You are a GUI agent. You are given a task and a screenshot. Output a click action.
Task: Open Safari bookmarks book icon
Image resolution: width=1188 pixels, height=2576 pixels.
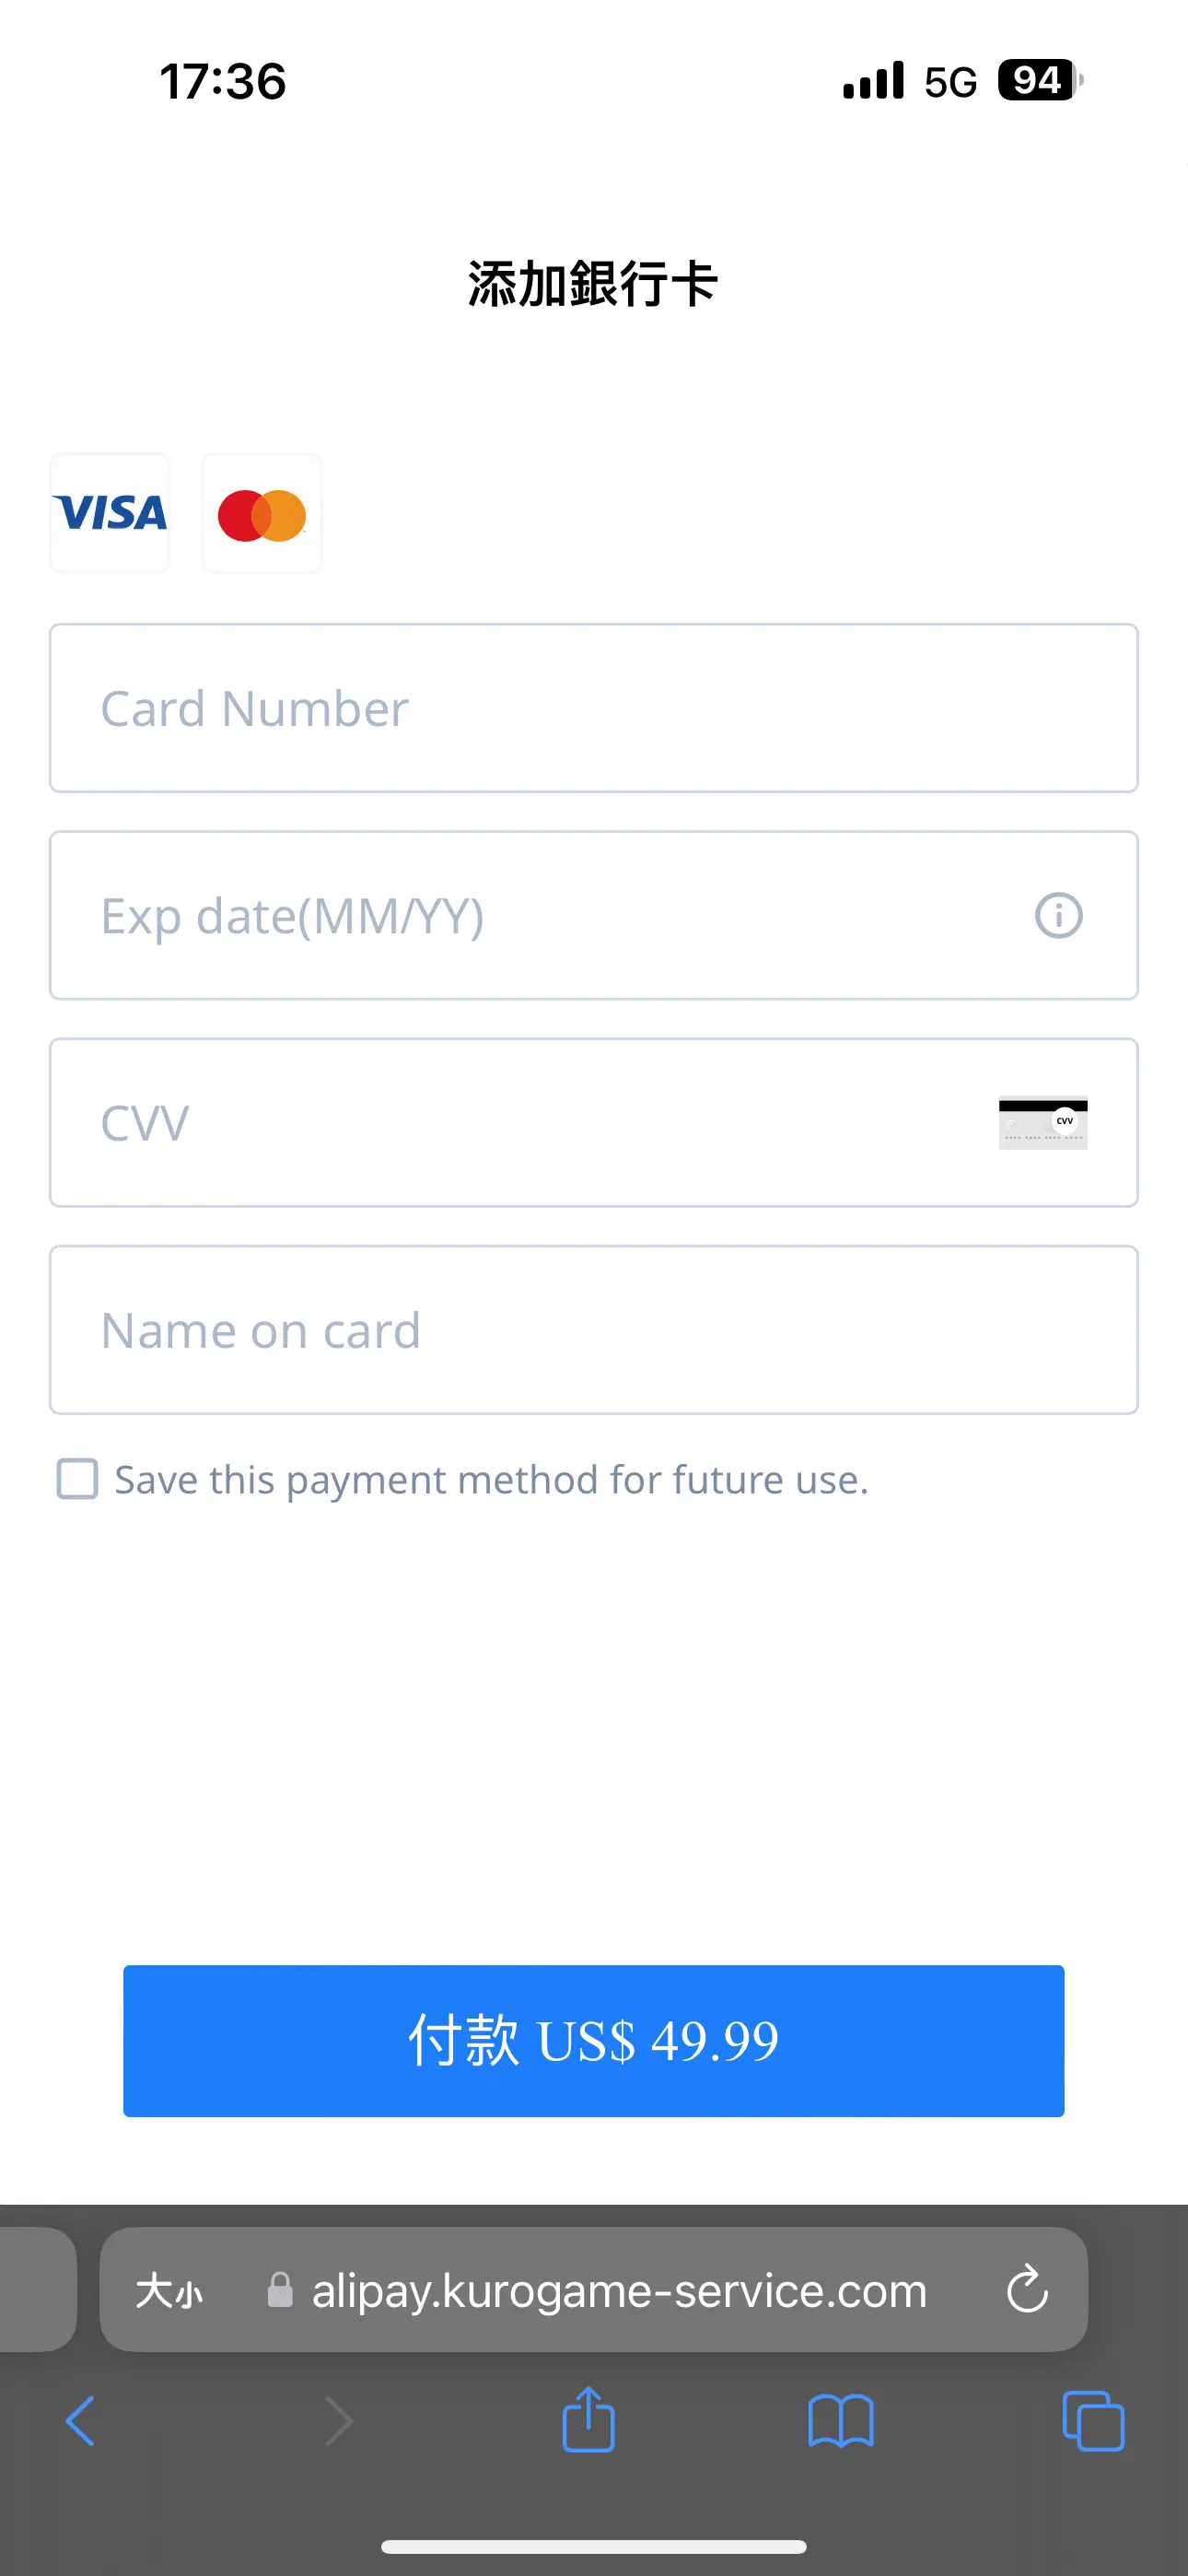pos(841,2421)
